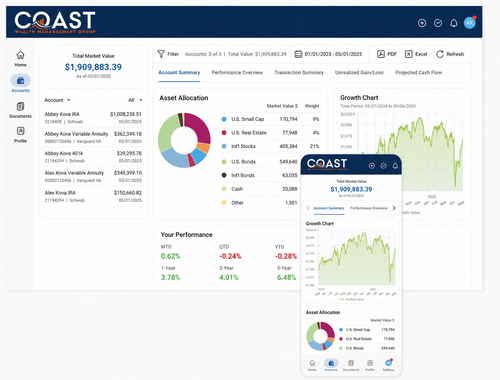The height and width of the screenshot is (380, 500).
Task: Tap Settings avatar in mobile bottom navigation
Action: pyautogui.click(x=388, y=365)
